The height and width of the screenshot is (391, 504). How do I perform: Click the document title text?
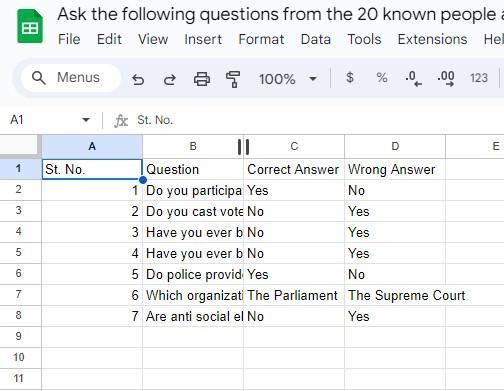pos(280,15)
